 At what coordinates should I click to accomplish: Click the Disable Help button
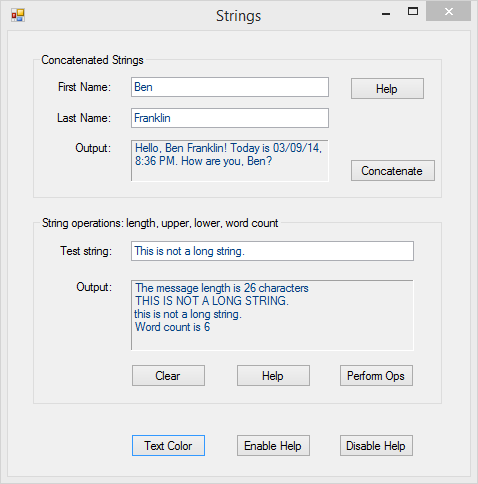(376, 446)
